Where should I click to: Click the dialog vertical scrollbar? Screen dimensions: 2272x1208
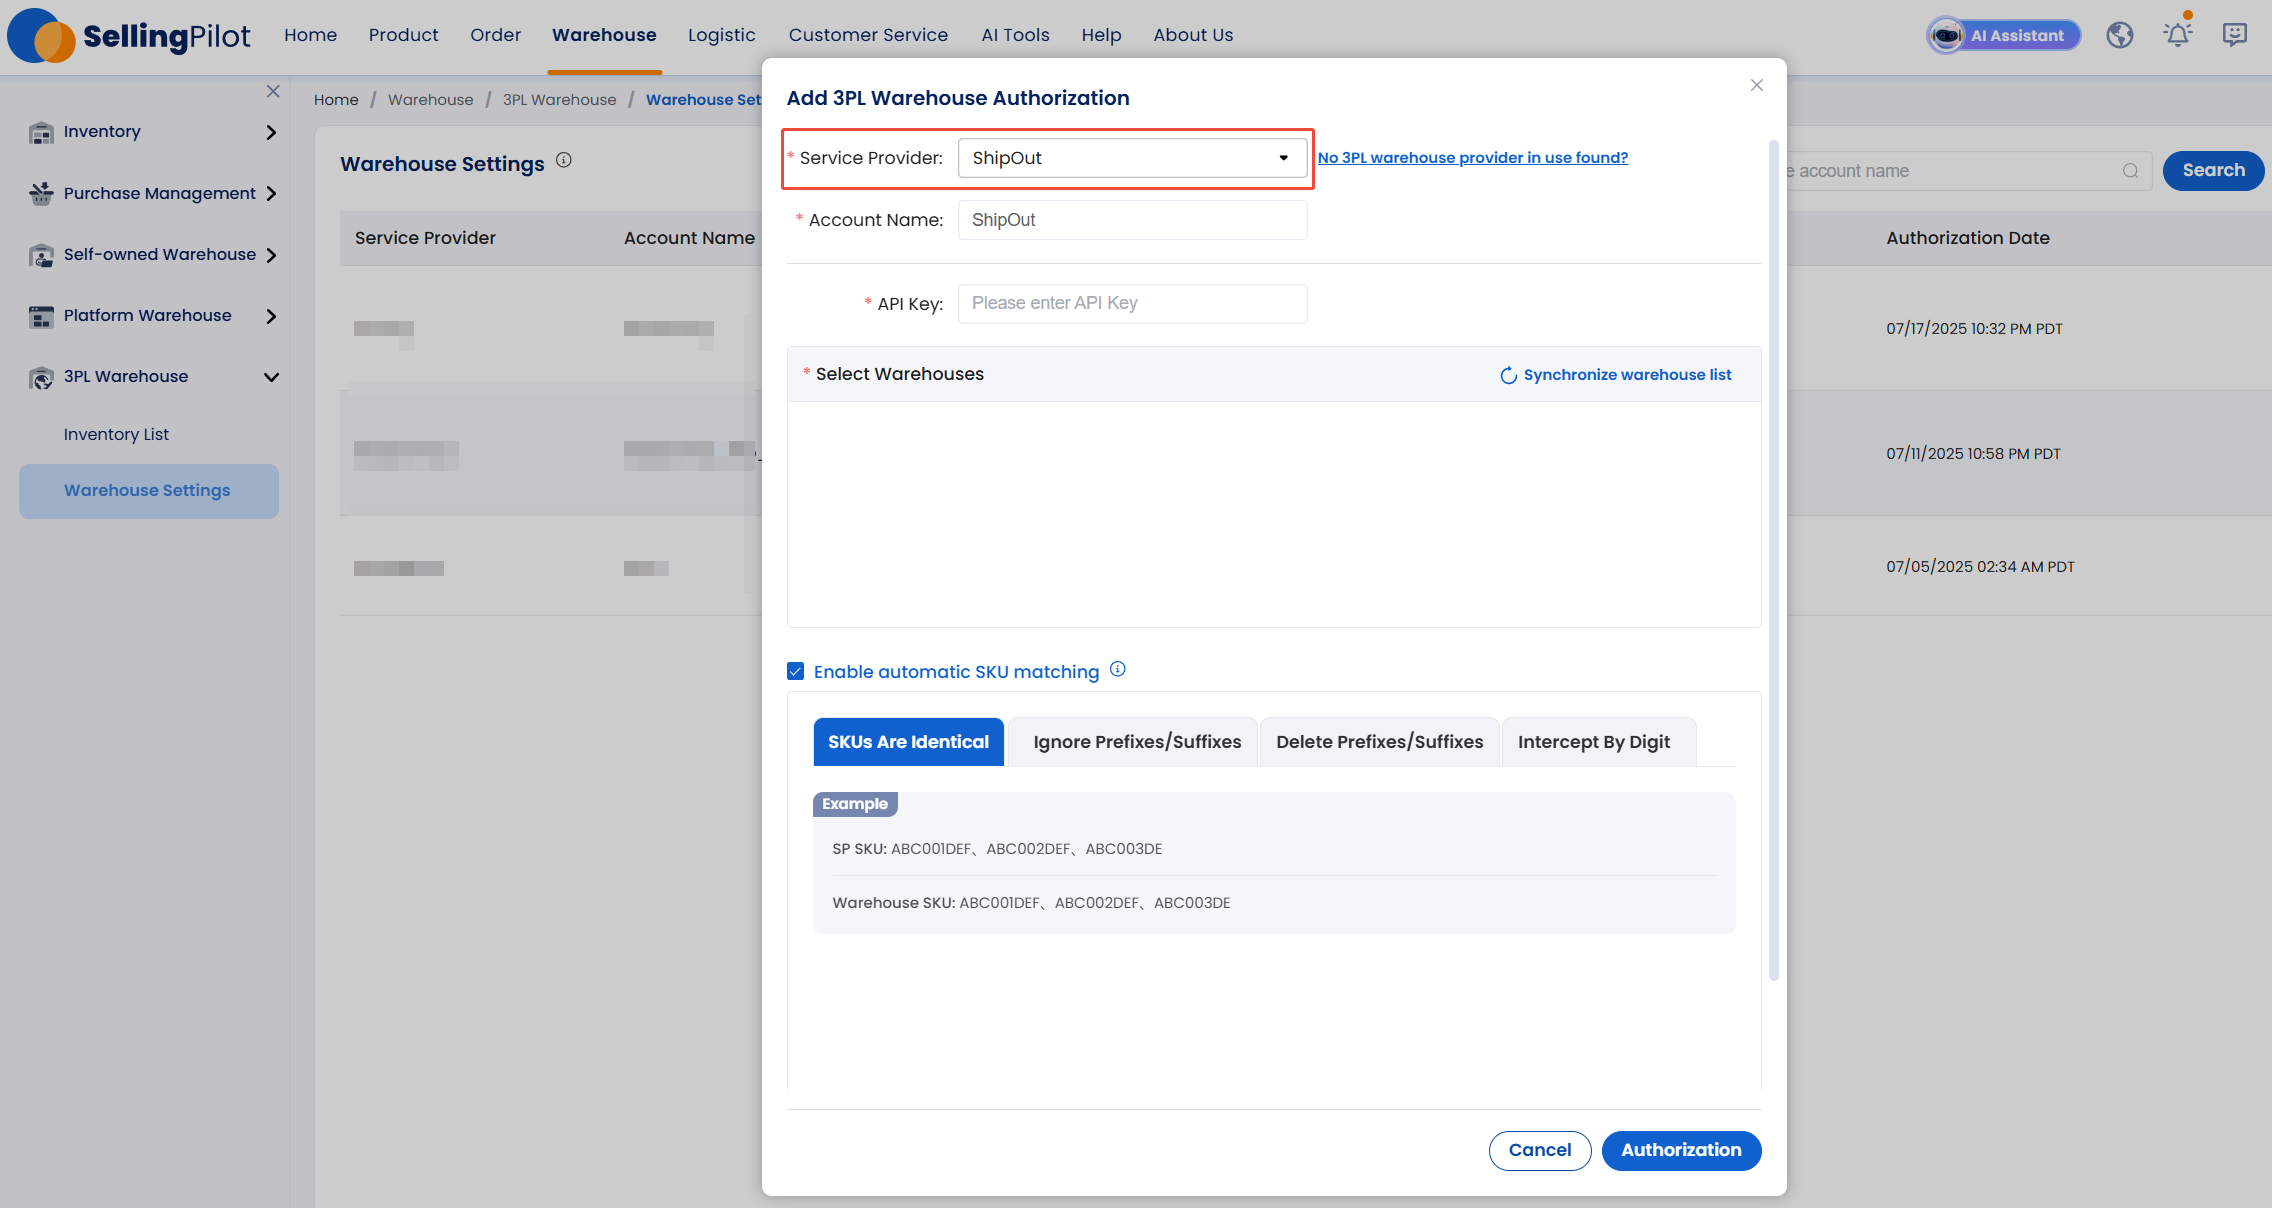[1773, 560]
